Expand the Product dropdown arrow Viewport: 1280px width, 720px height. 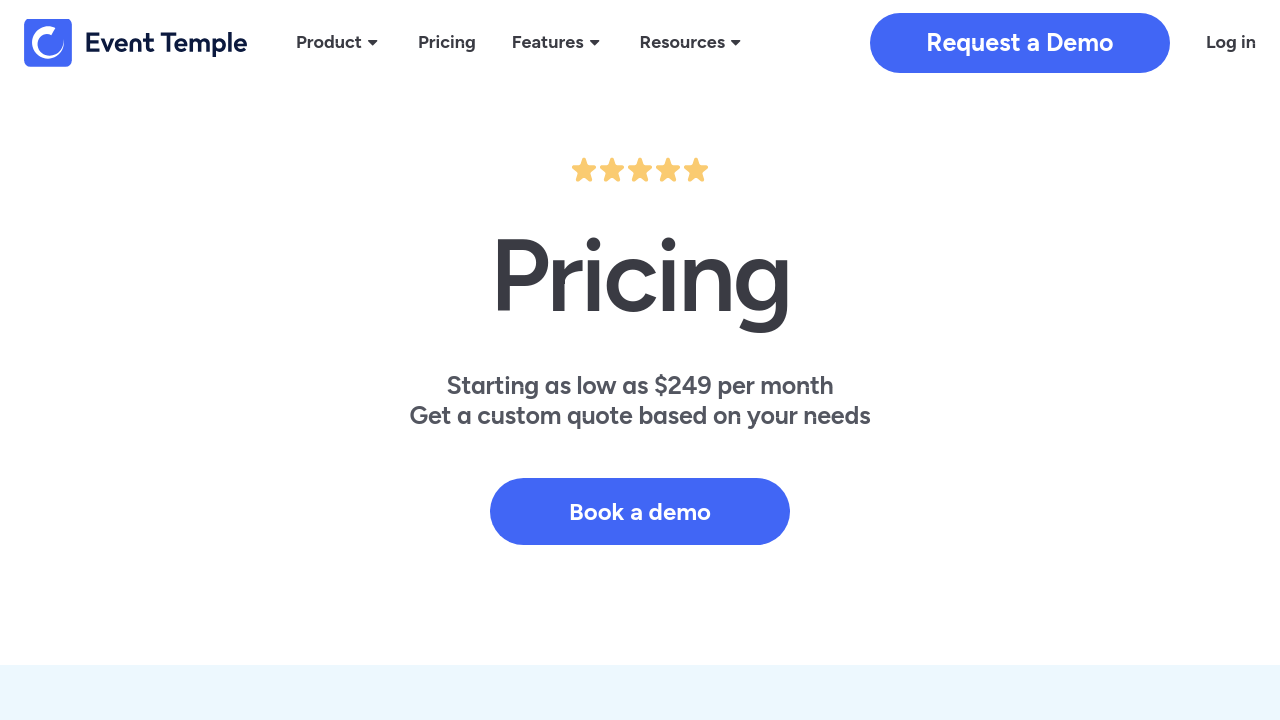(373, 43)
